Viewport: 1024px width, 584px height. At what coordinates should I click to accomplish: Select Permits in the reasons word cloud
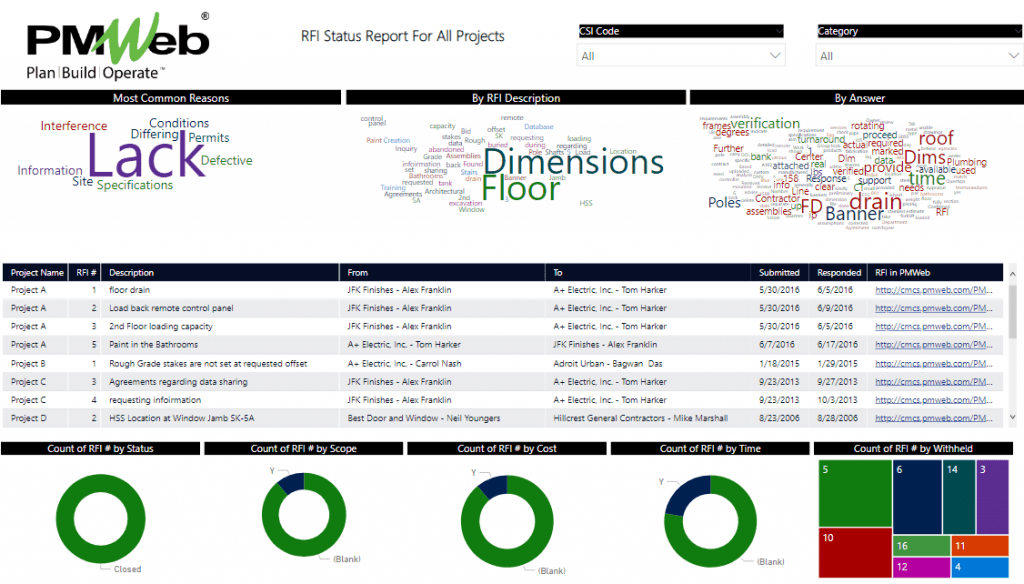[x=209, y=138]
